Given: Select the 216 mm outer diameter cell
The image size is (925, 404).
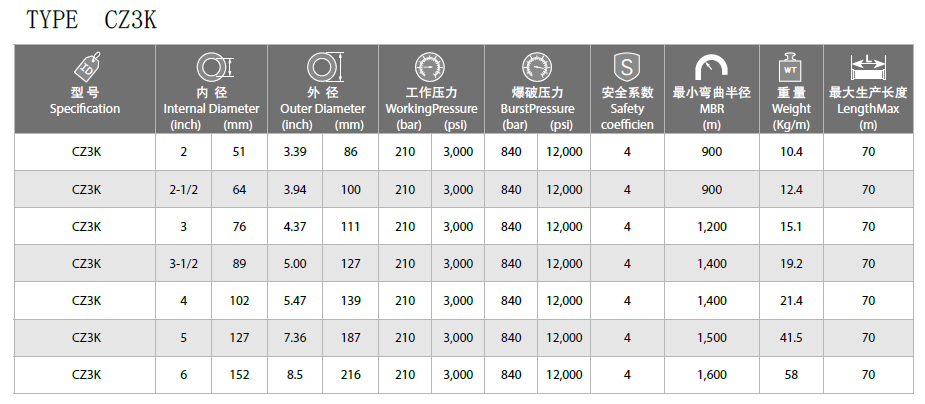Looking at the screenshot, I should 350,374.
